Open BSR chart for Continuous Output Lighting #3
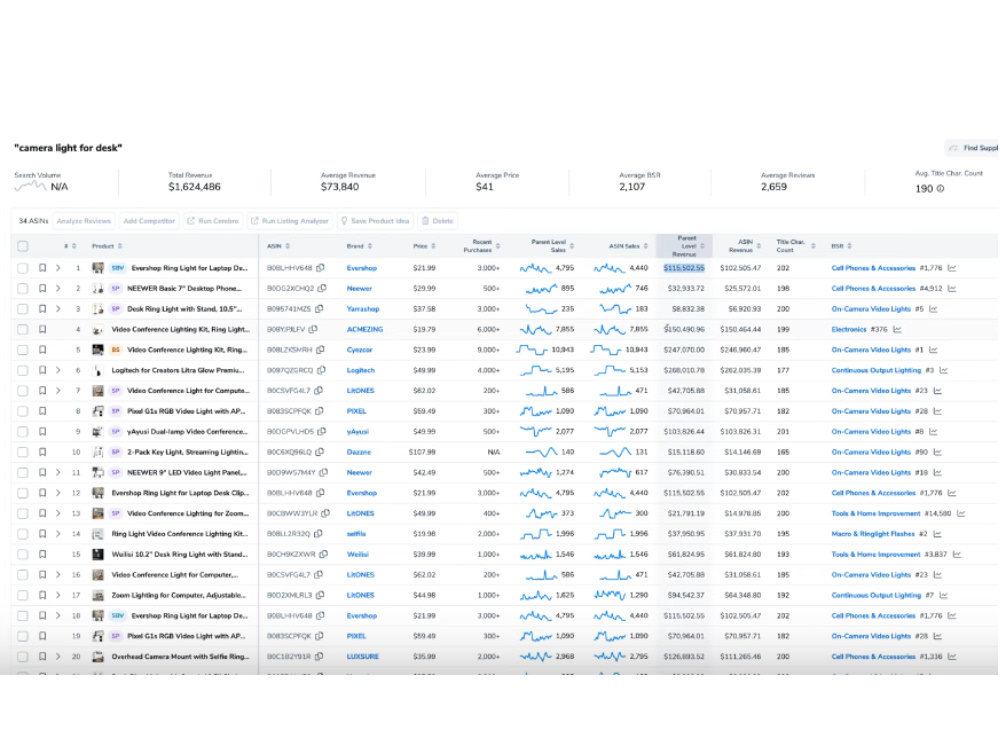Viewport: 1000px width, 750px height. (x=943, y=370)
